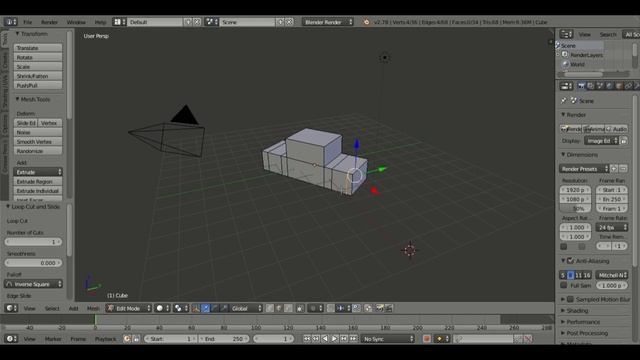Add a new render preset with plus
Screen dimensions: 640x360
(x=614, y=169)
